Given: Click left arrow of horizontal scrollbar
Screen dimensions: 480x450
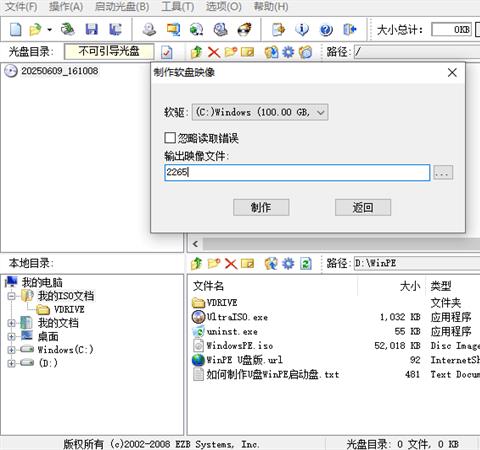Looking at the screenshot, I should tap(196, 244).
